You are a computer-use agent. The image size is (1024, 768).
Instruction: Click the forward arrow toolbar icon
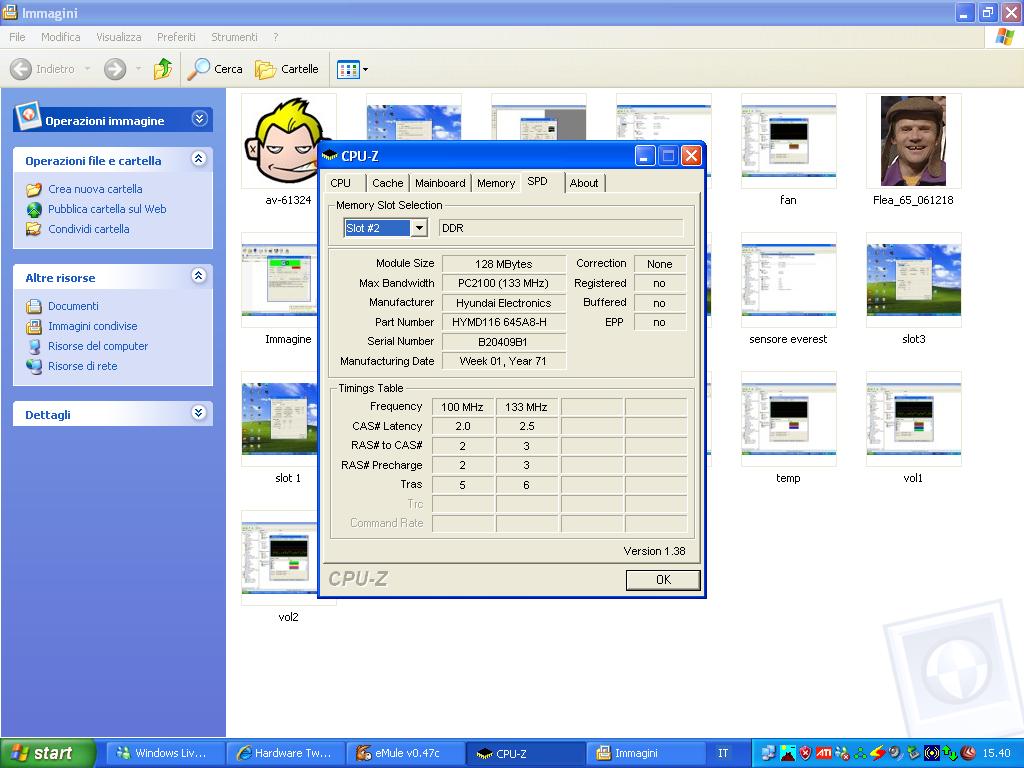[x=115, y=69]
